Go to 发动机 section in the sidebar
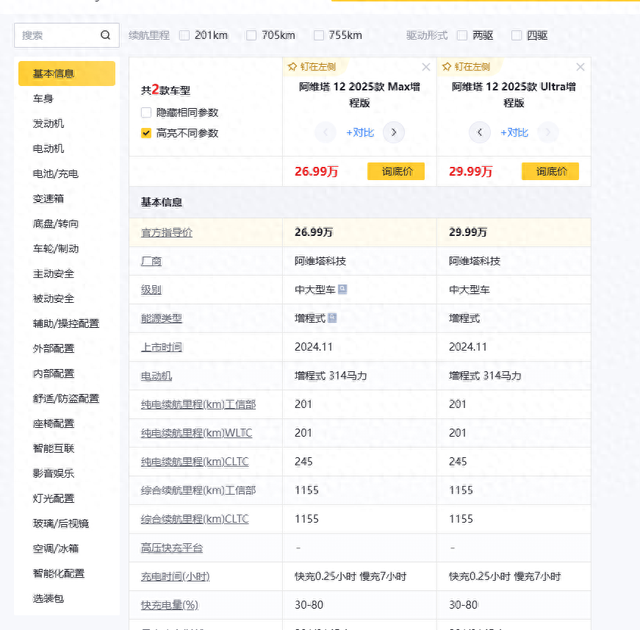The image size is (640, 630). (x=48, y=123)
